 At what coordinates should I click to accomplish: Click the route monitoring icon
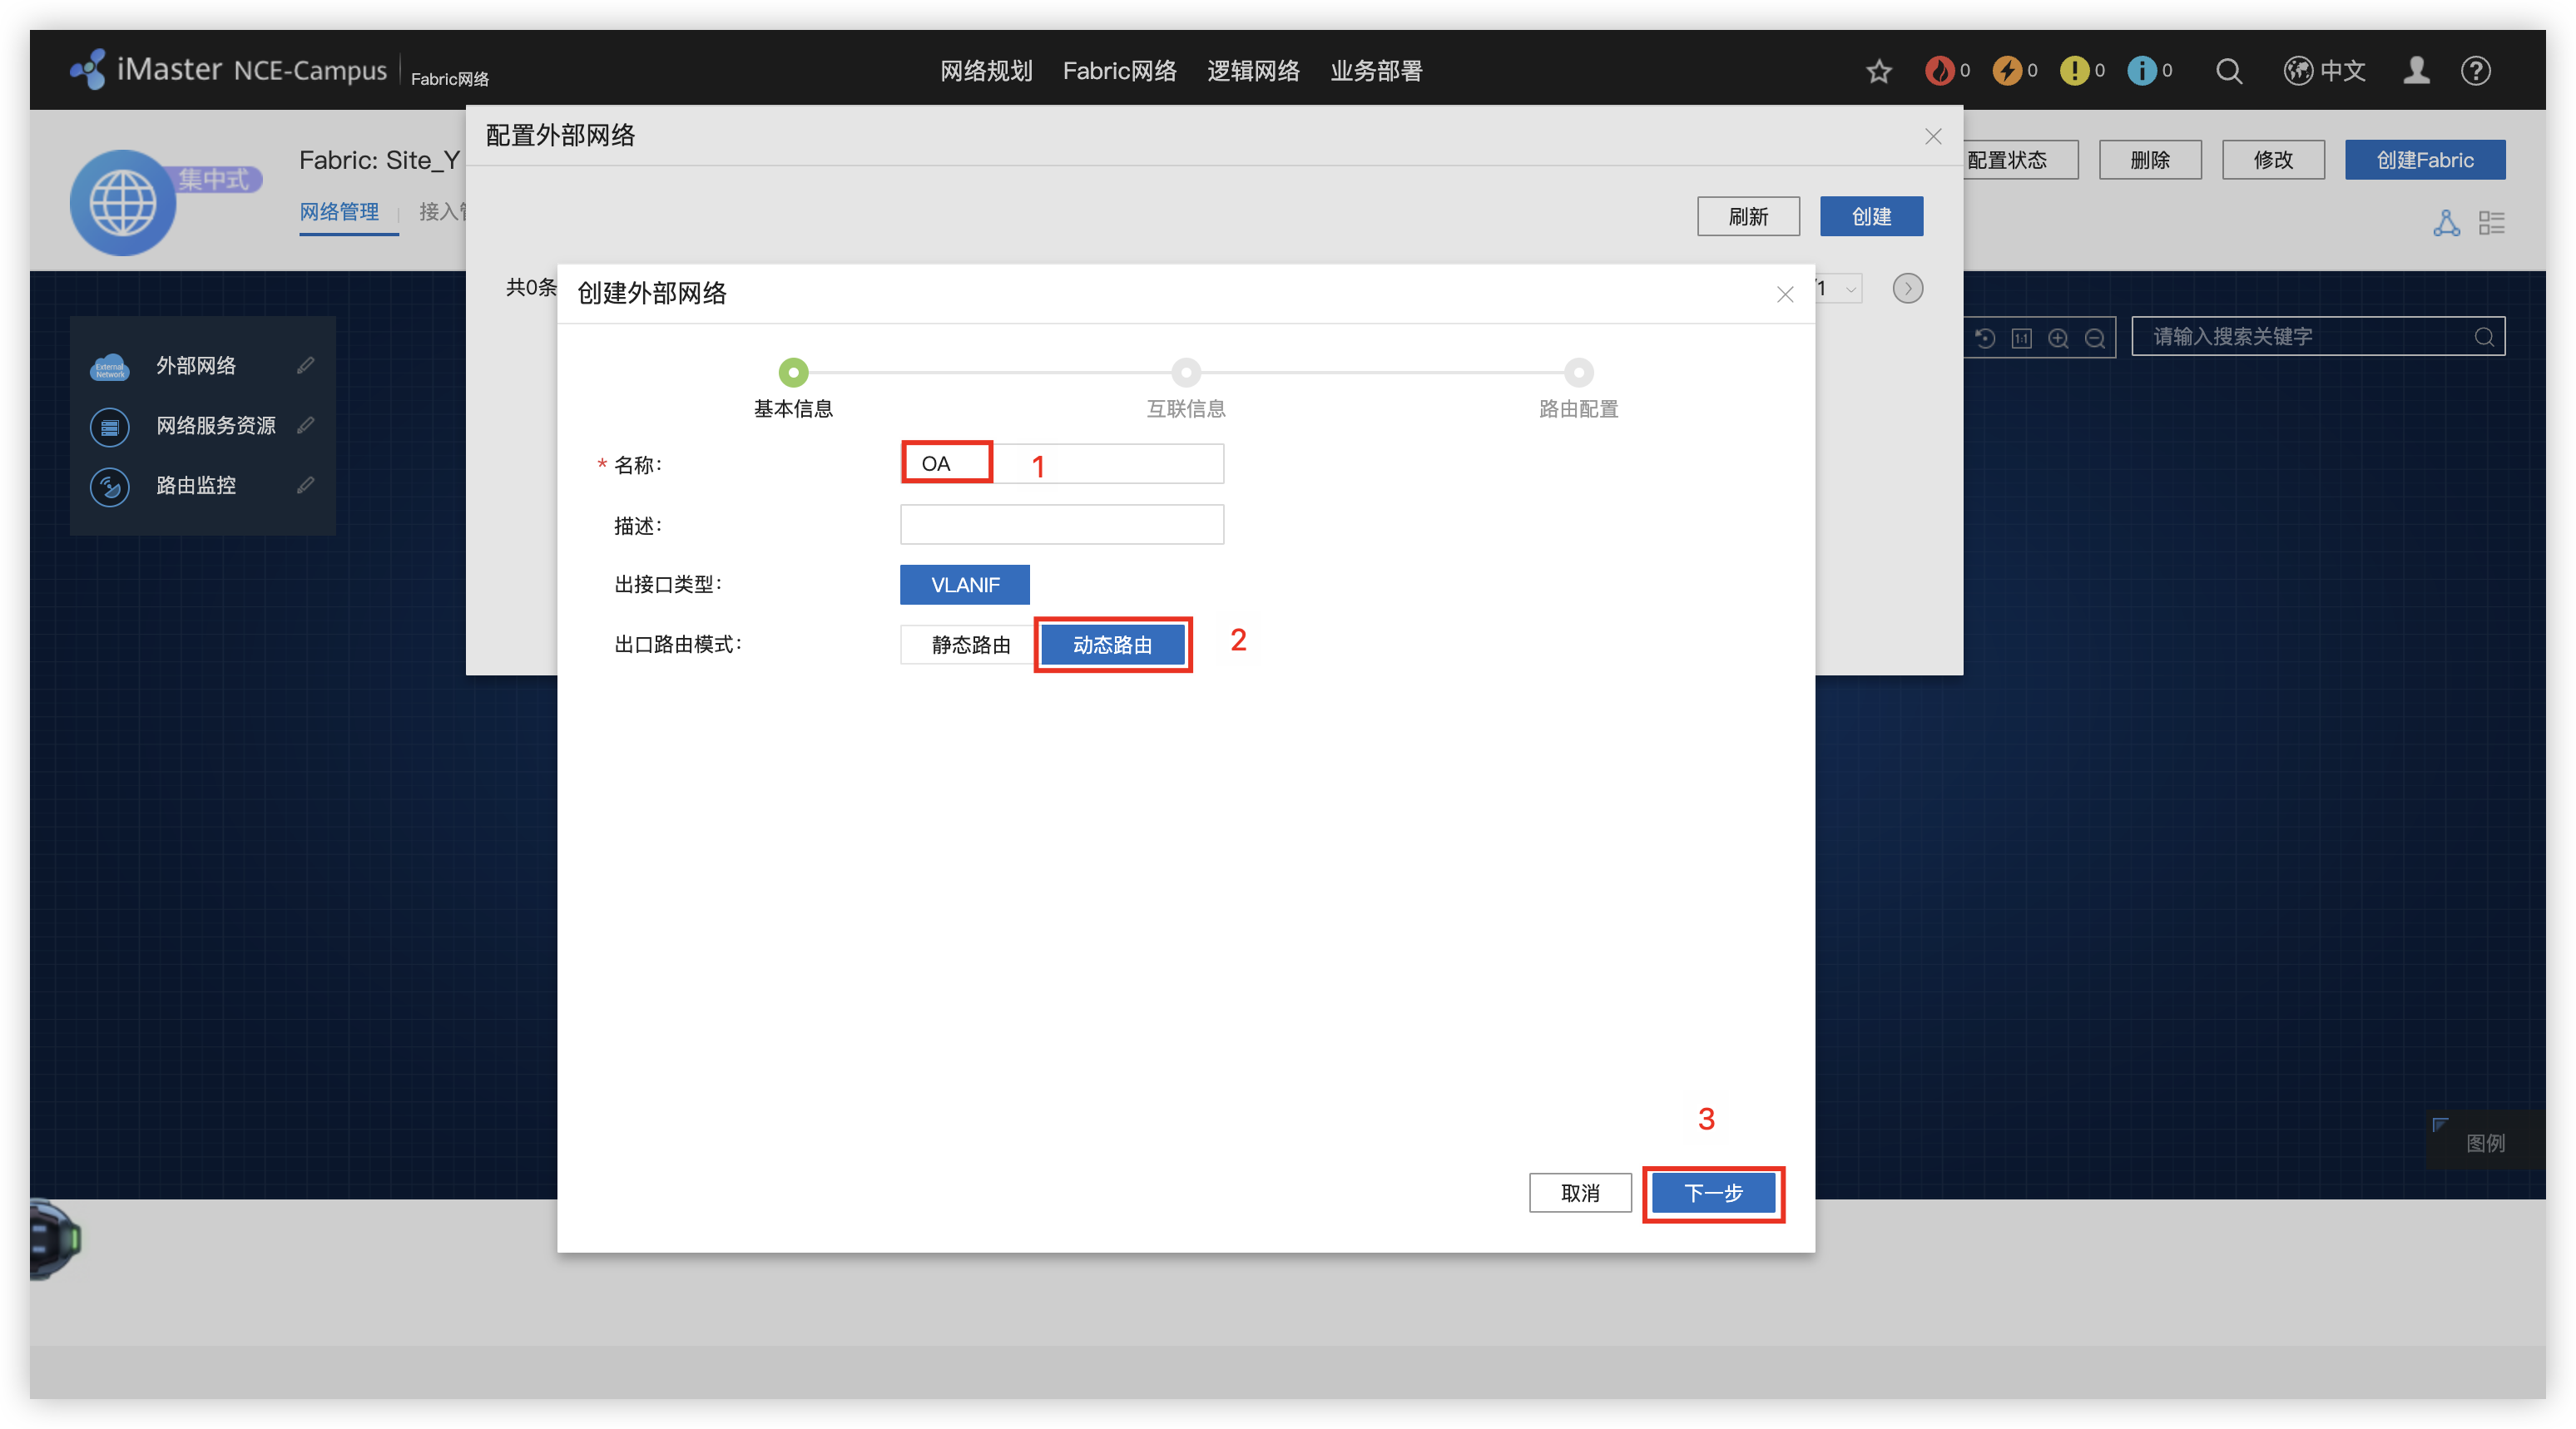pyautogui.click(x=110, y=486)
